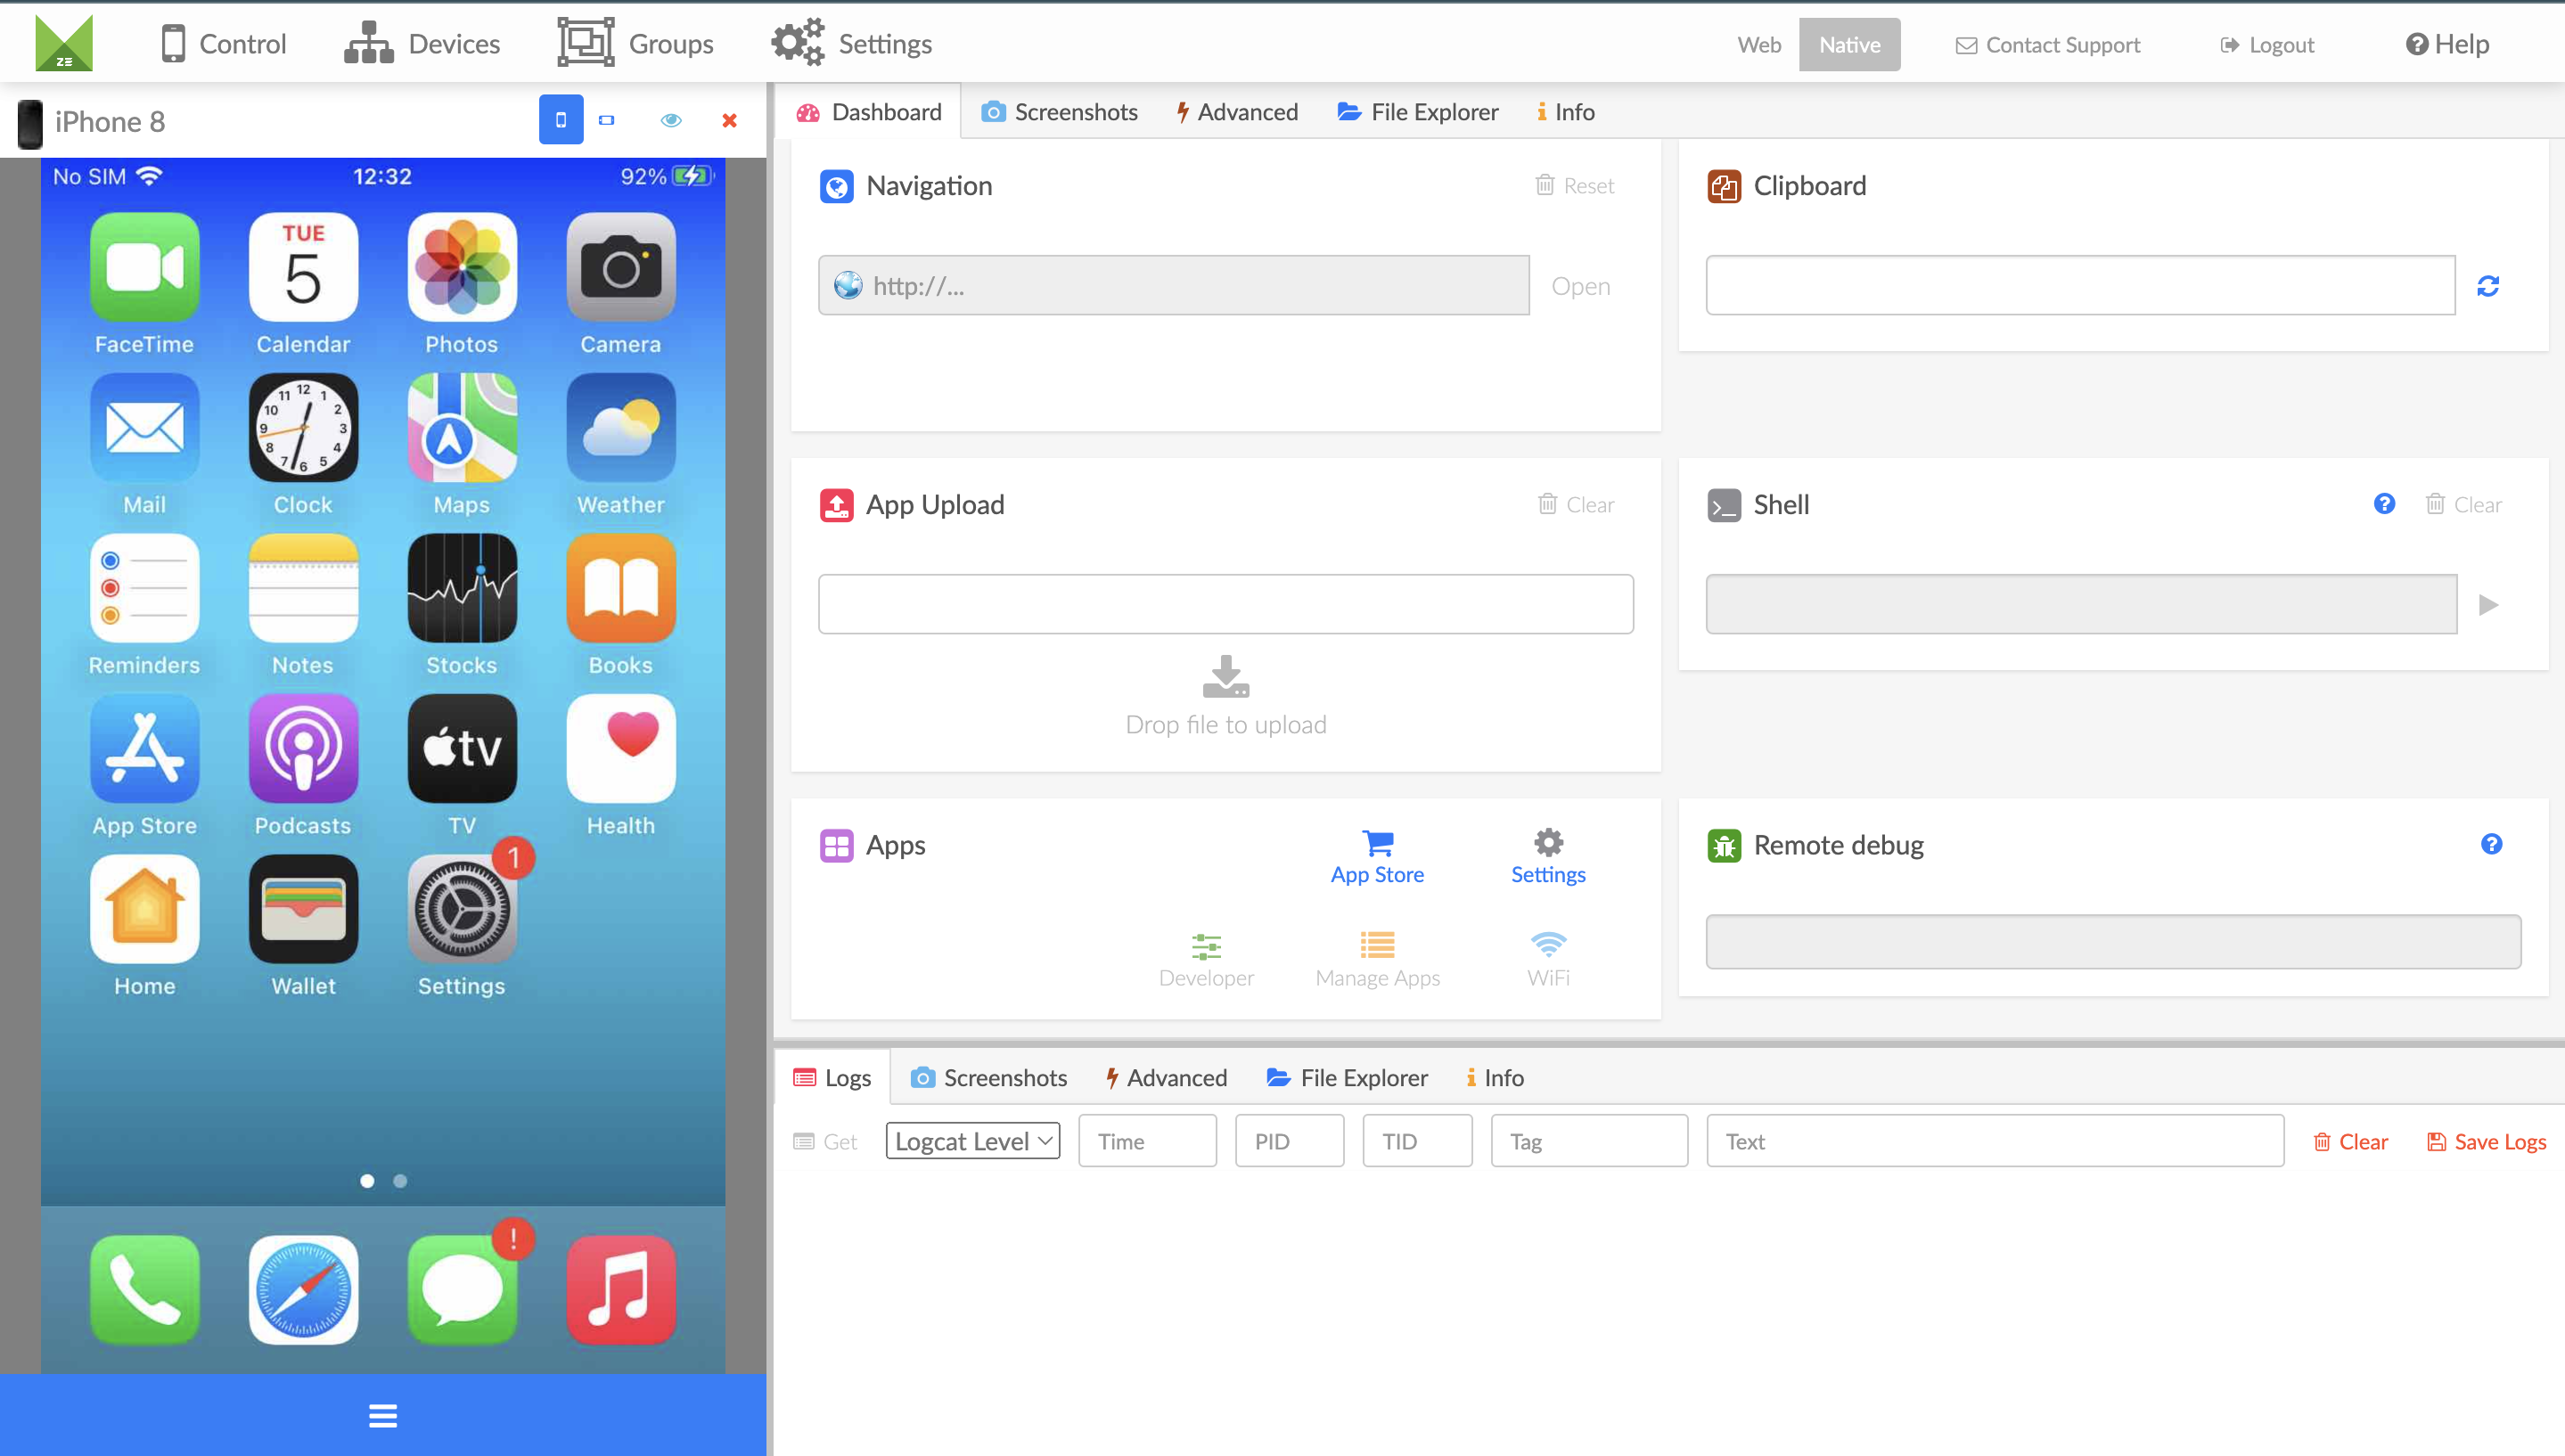This screenshot has width=2565, height=1456.
Task: Open Clock app on iPhone screen
Action: (303, 428)
